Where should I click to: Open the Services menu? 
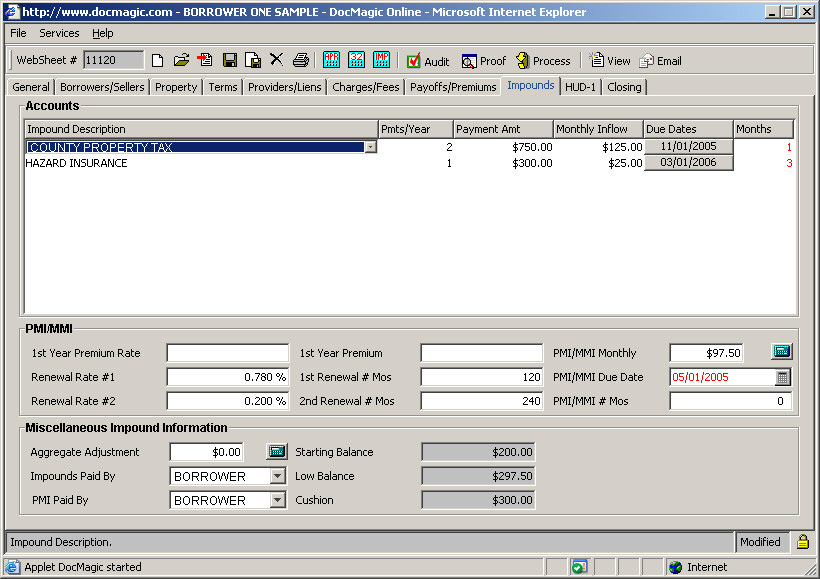click(x=59, y=33)
